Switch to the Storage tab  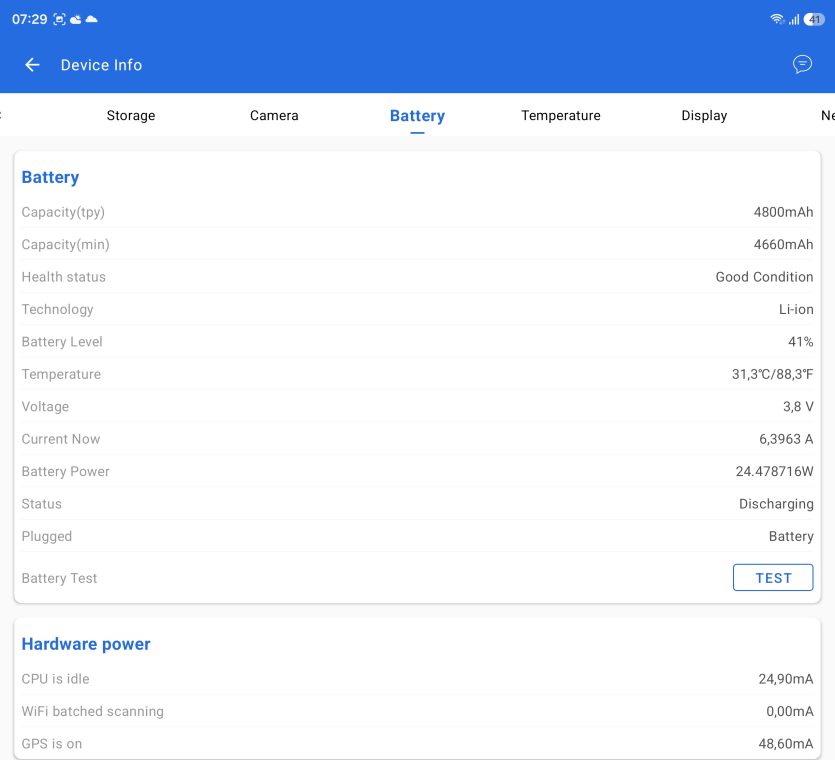pyautogui.click(x=131, y=116)
